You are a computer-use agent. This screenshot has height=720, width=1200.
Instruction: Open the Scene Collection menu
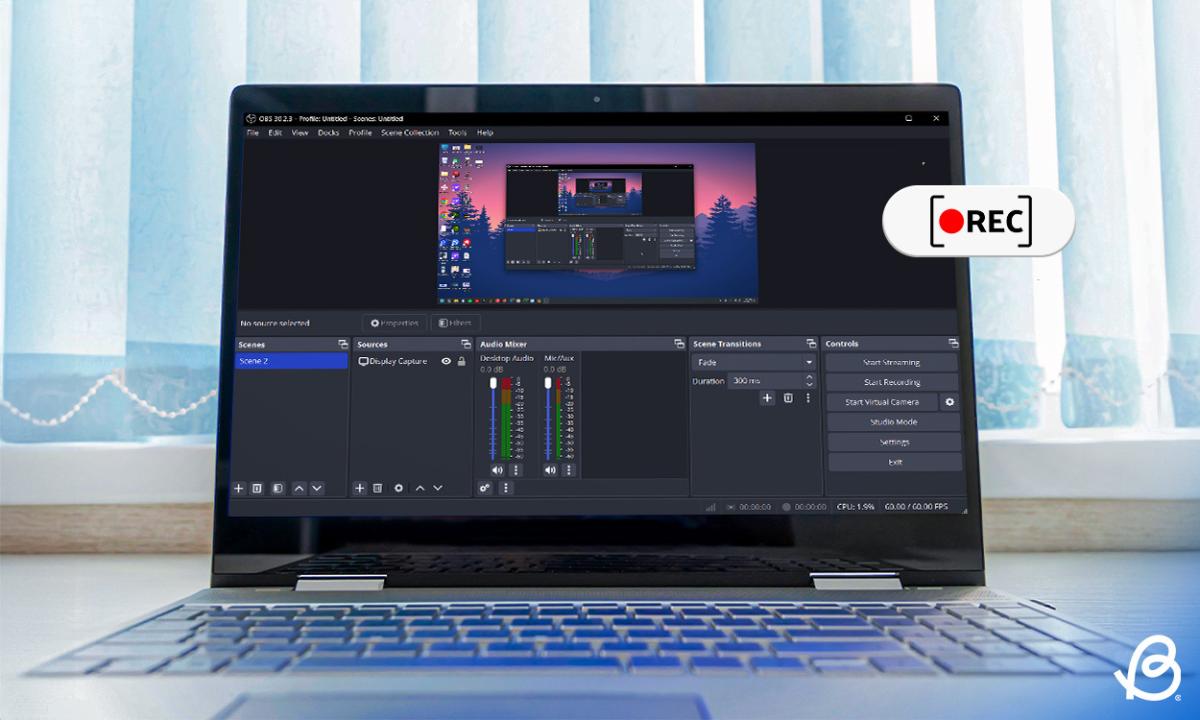pos(409,133)
